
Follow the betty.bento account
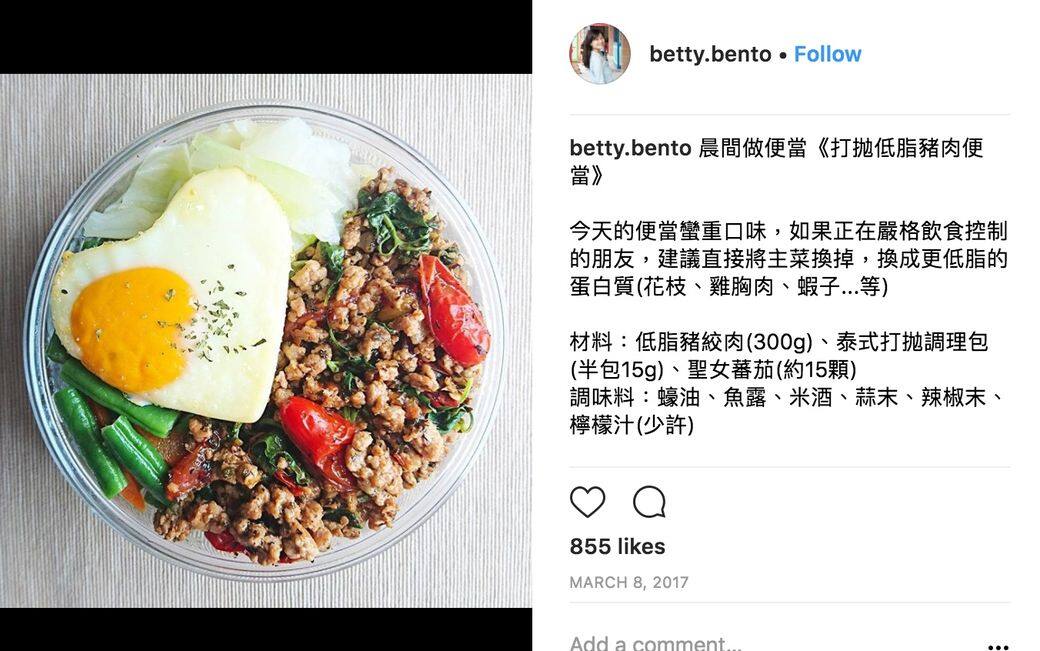click(x=827, y=54)
